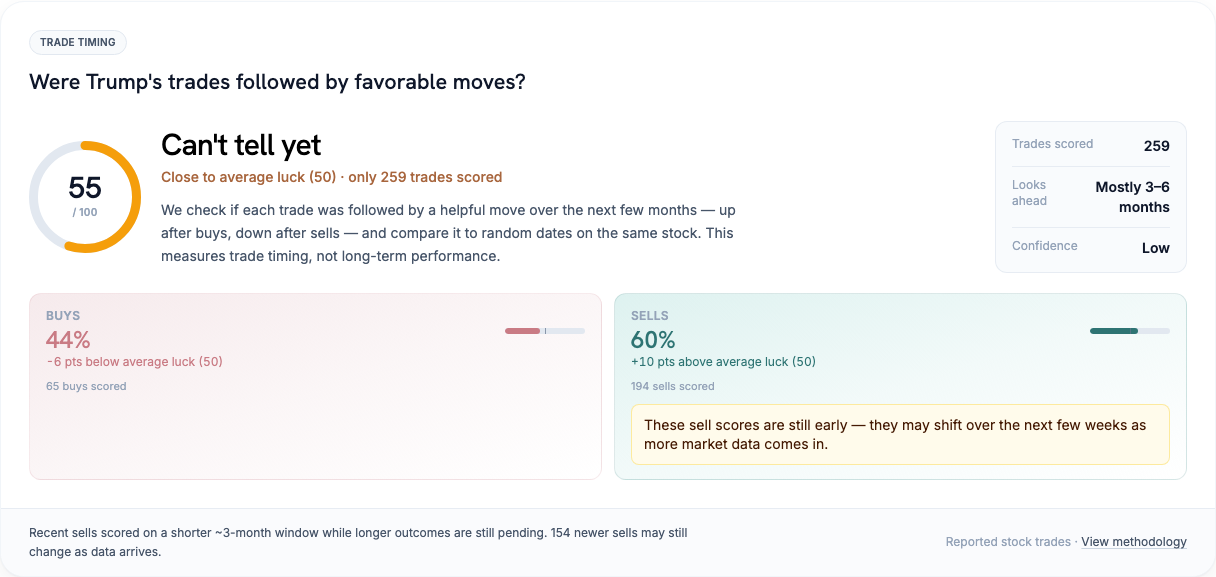Click the Looks ahead Mostly 3–6 months row

(1091, 197)
